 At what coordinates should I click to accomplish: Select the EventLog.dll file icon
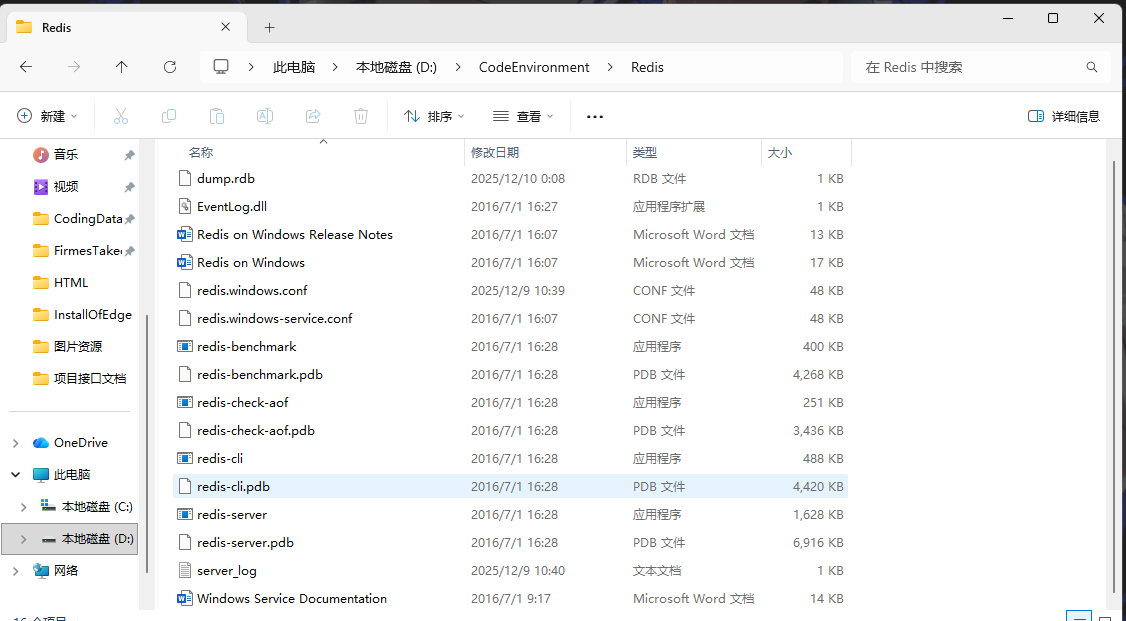pyautogui.click(x=185, y=206)
